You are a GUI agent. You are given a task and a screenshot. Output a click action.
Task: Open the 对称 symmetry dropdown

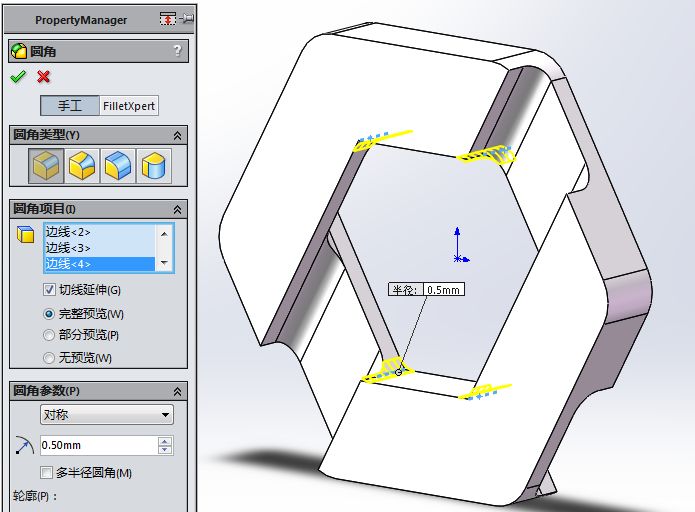pos(107,415)
